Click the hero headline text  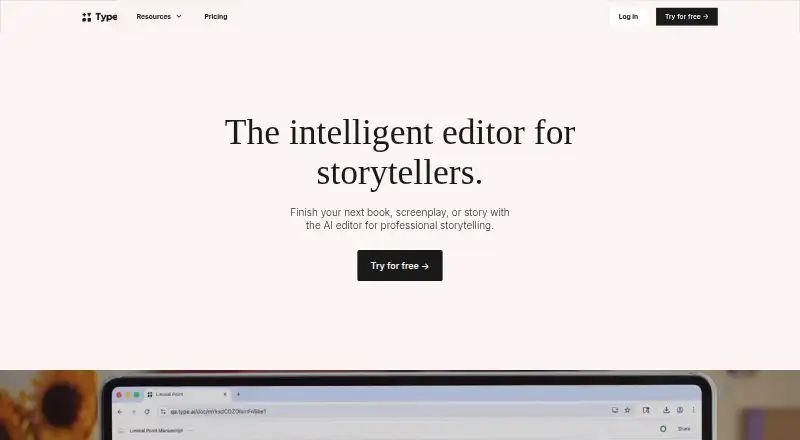(400, 152)
